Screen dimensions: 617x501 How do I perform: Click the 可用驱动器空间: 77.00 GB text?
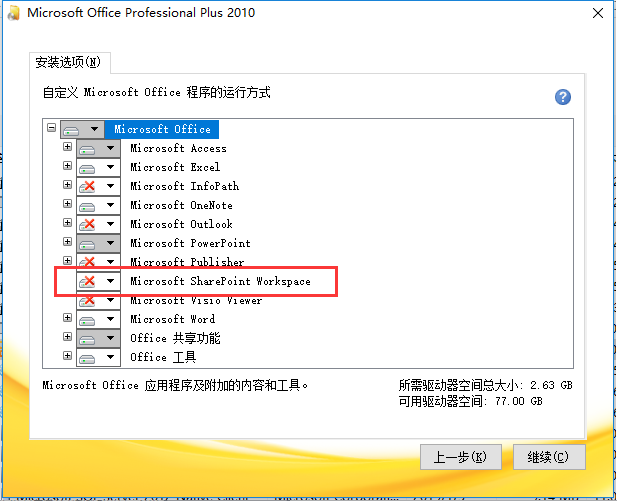(471, 401)
